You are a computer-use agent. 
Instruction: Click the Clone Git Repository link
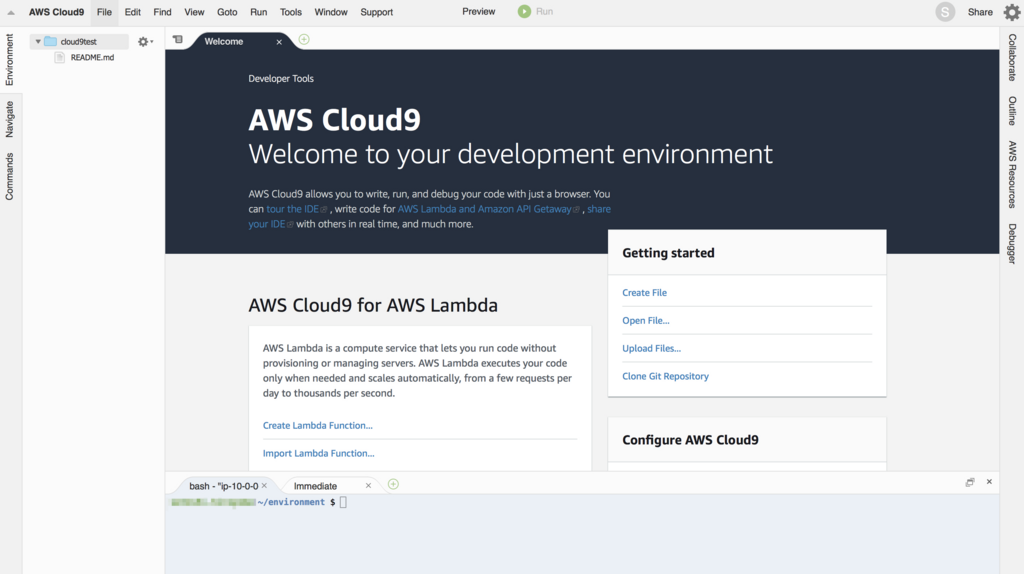[665, 376]
